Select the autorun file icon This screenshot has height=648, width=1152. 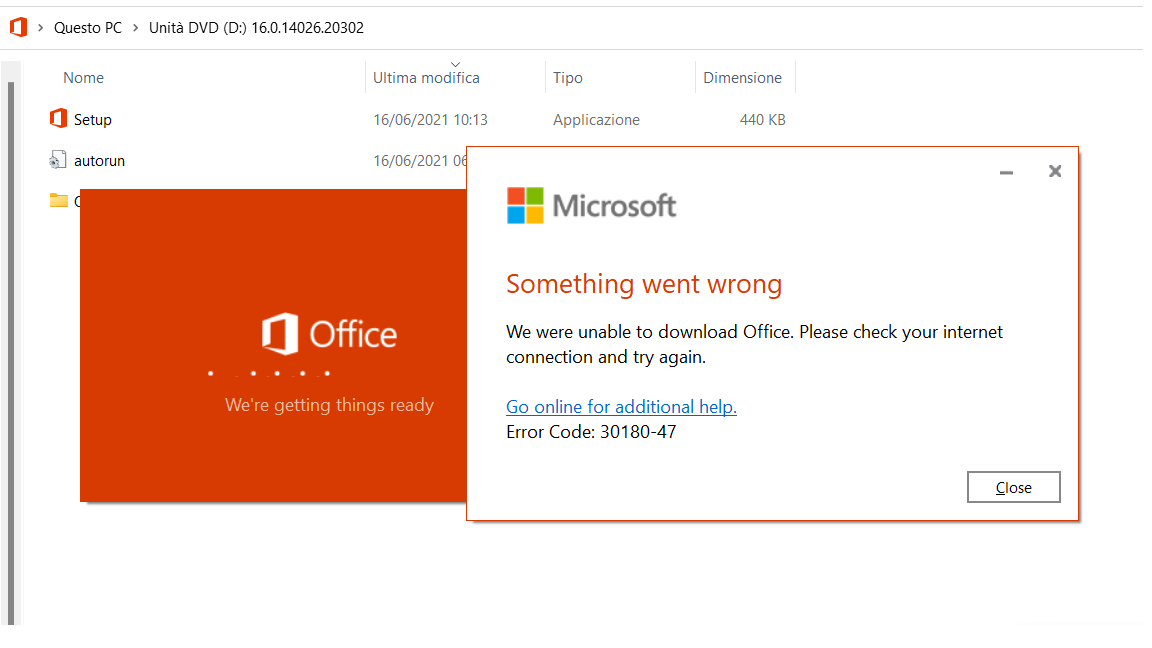[57, 159]
